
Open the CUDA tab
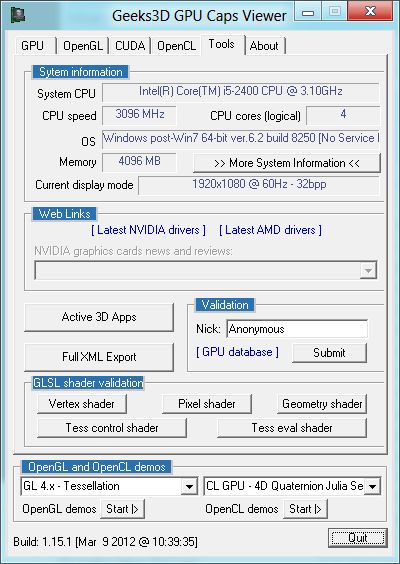130,46
